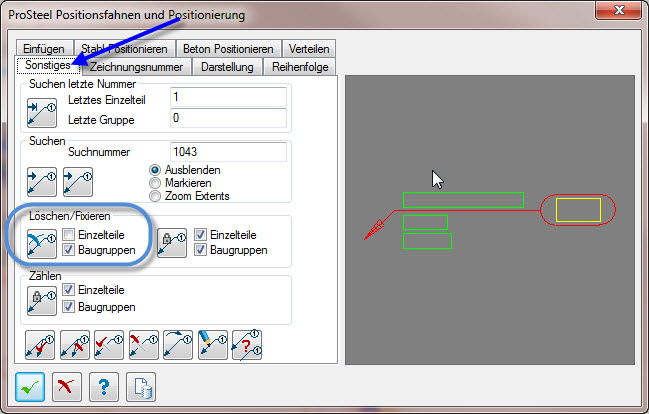
Task: Click the icon with red check at left
Action: click(x=109, y=345)
